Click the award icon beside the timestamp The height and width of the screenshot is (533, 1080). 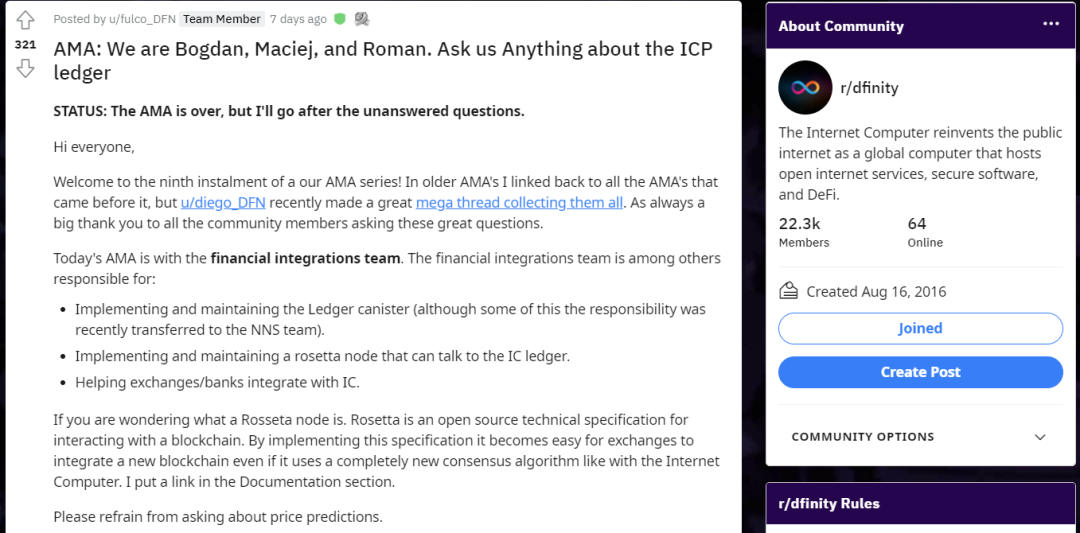(362, 19)
